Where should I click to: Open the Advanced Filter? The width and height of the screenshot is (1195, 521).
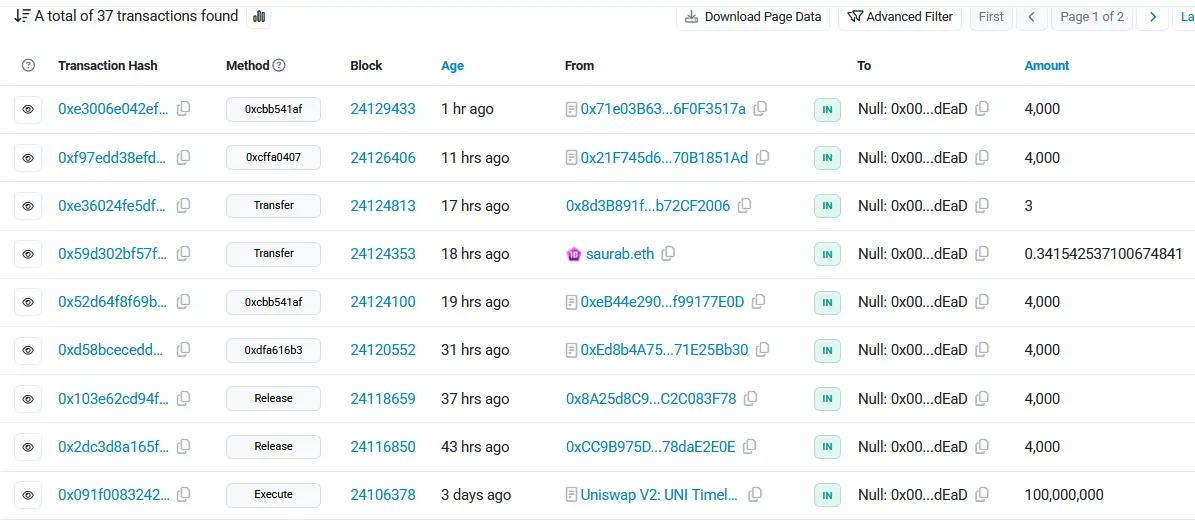tap(900, 17)
